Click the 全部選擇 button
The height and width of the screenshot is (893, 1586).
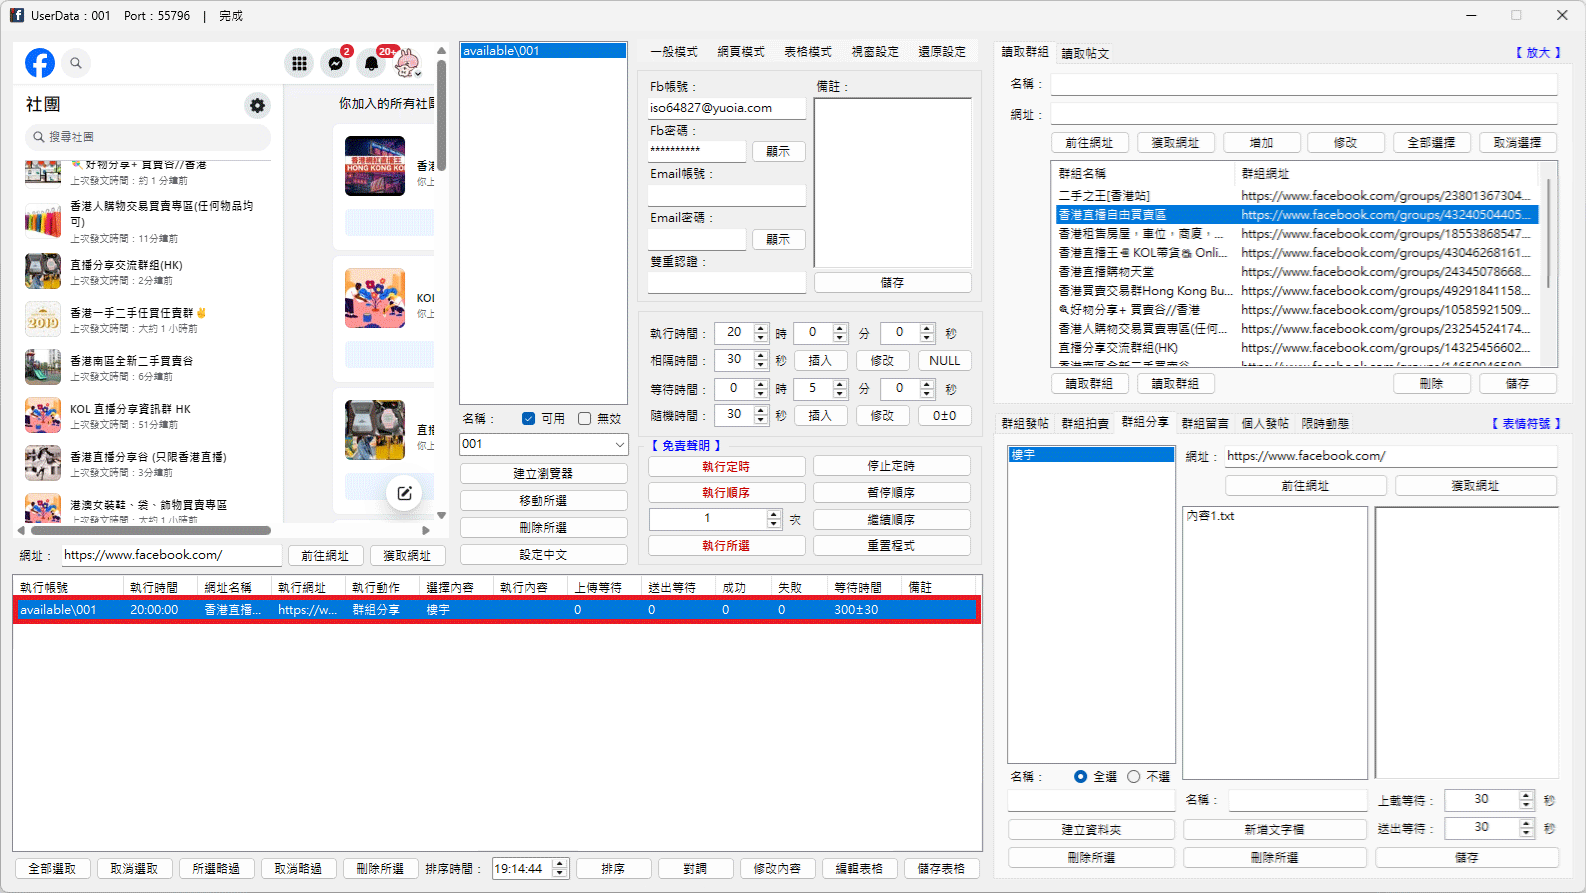[x=1431, y=143]
